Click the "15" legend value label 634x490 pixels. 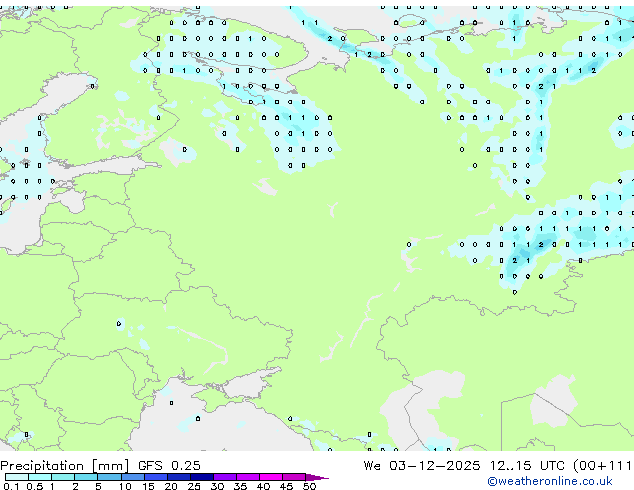148,486
